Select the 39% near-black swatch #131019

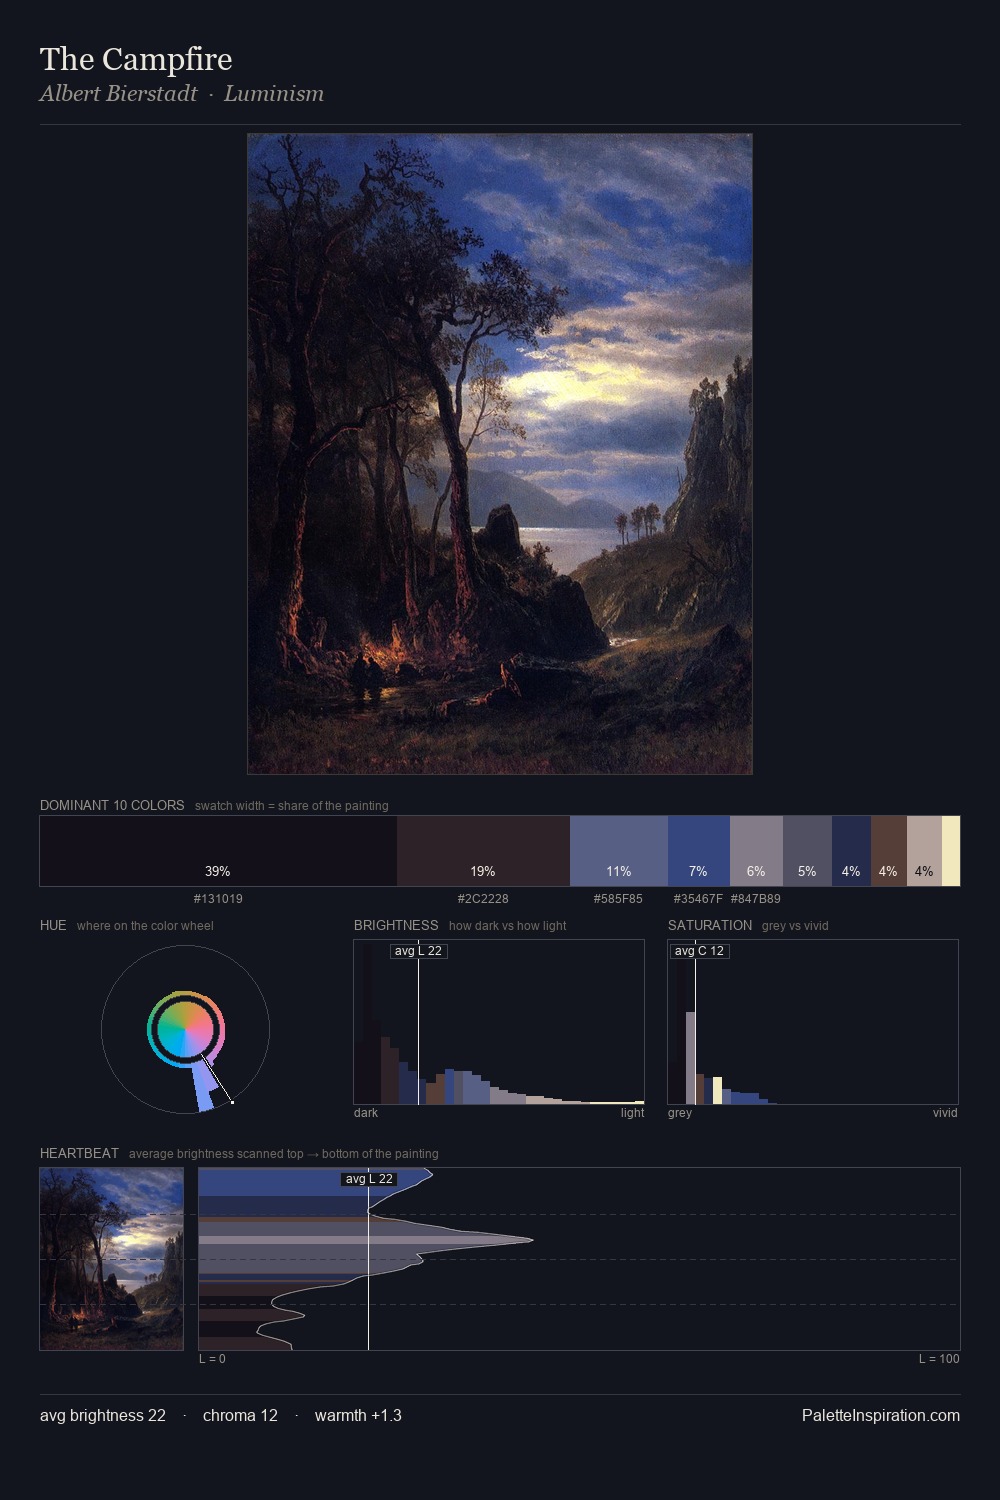(218, 851)
